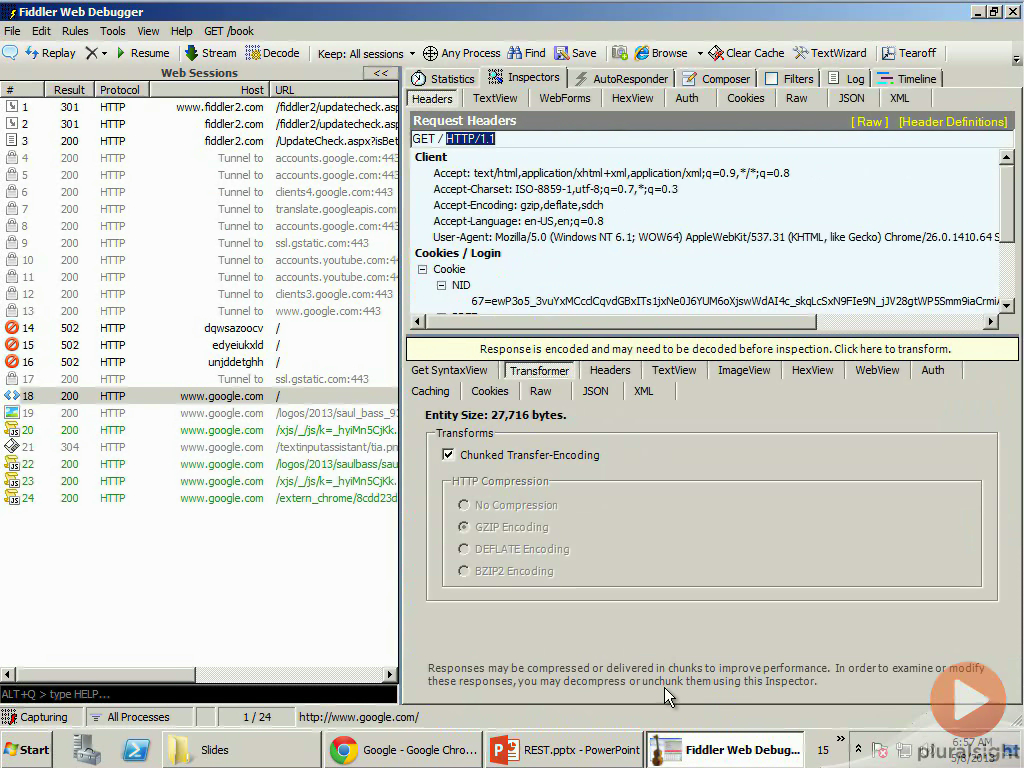
Task: Open the AutoResponder tab
Action: tap(622, 78)
